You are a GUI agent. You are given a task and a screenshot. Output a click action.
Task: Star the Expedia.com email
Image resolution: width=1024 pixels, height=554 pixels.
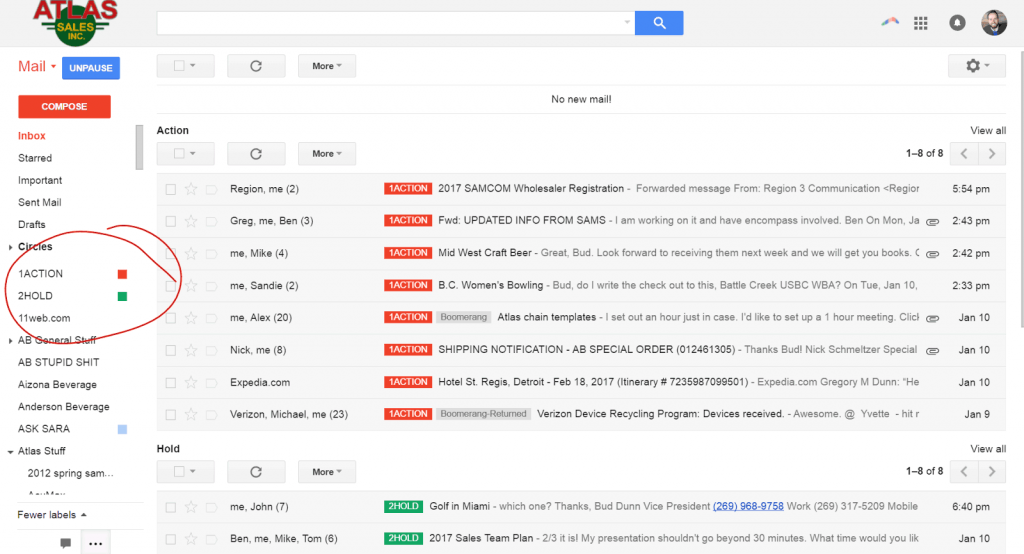(191, 382)
